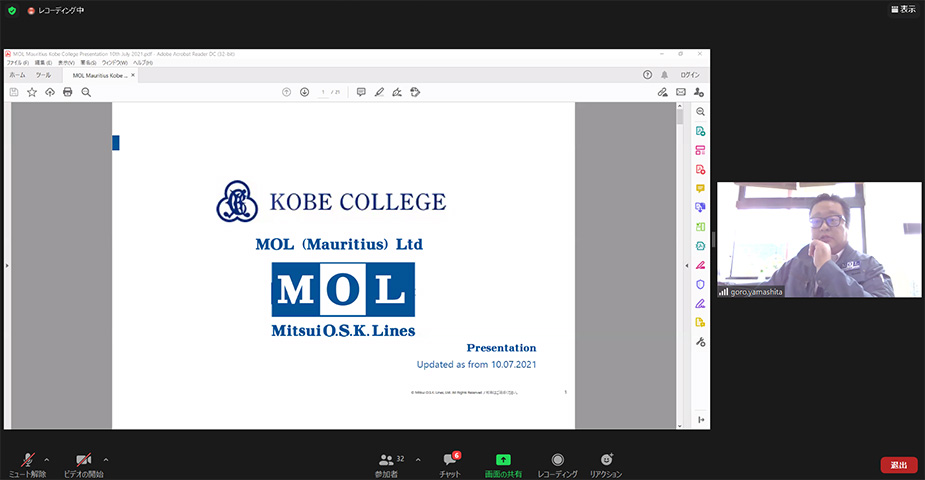Open the blue Combine Files tool icon
The height and width of the screenshot is (480, 925).
point(700,208)
